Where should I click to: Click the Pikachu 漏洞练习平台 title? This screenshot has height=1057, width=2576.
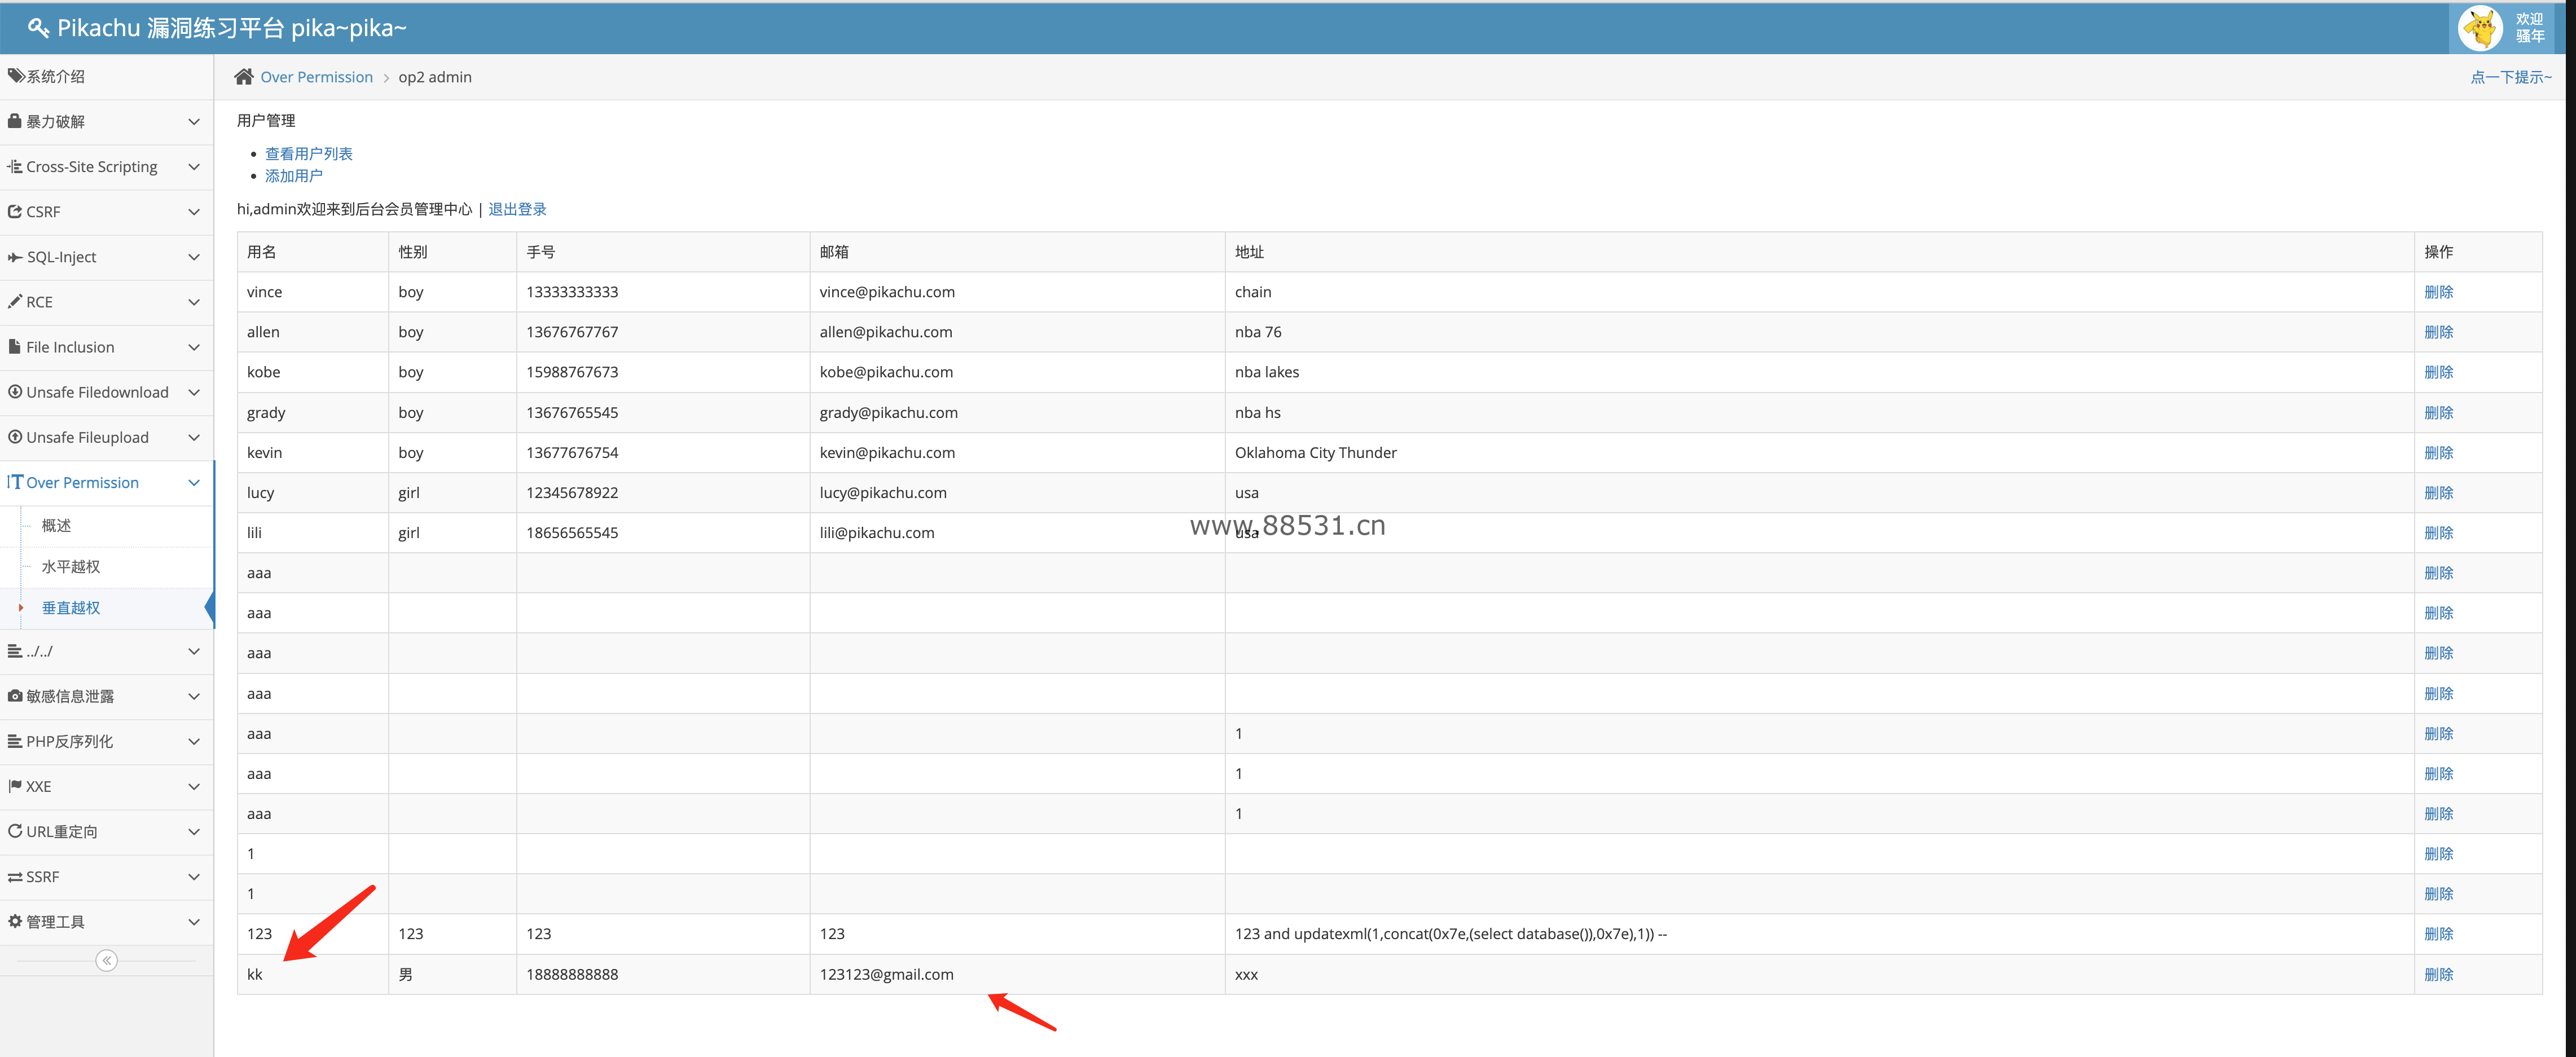tap(232, 28)
